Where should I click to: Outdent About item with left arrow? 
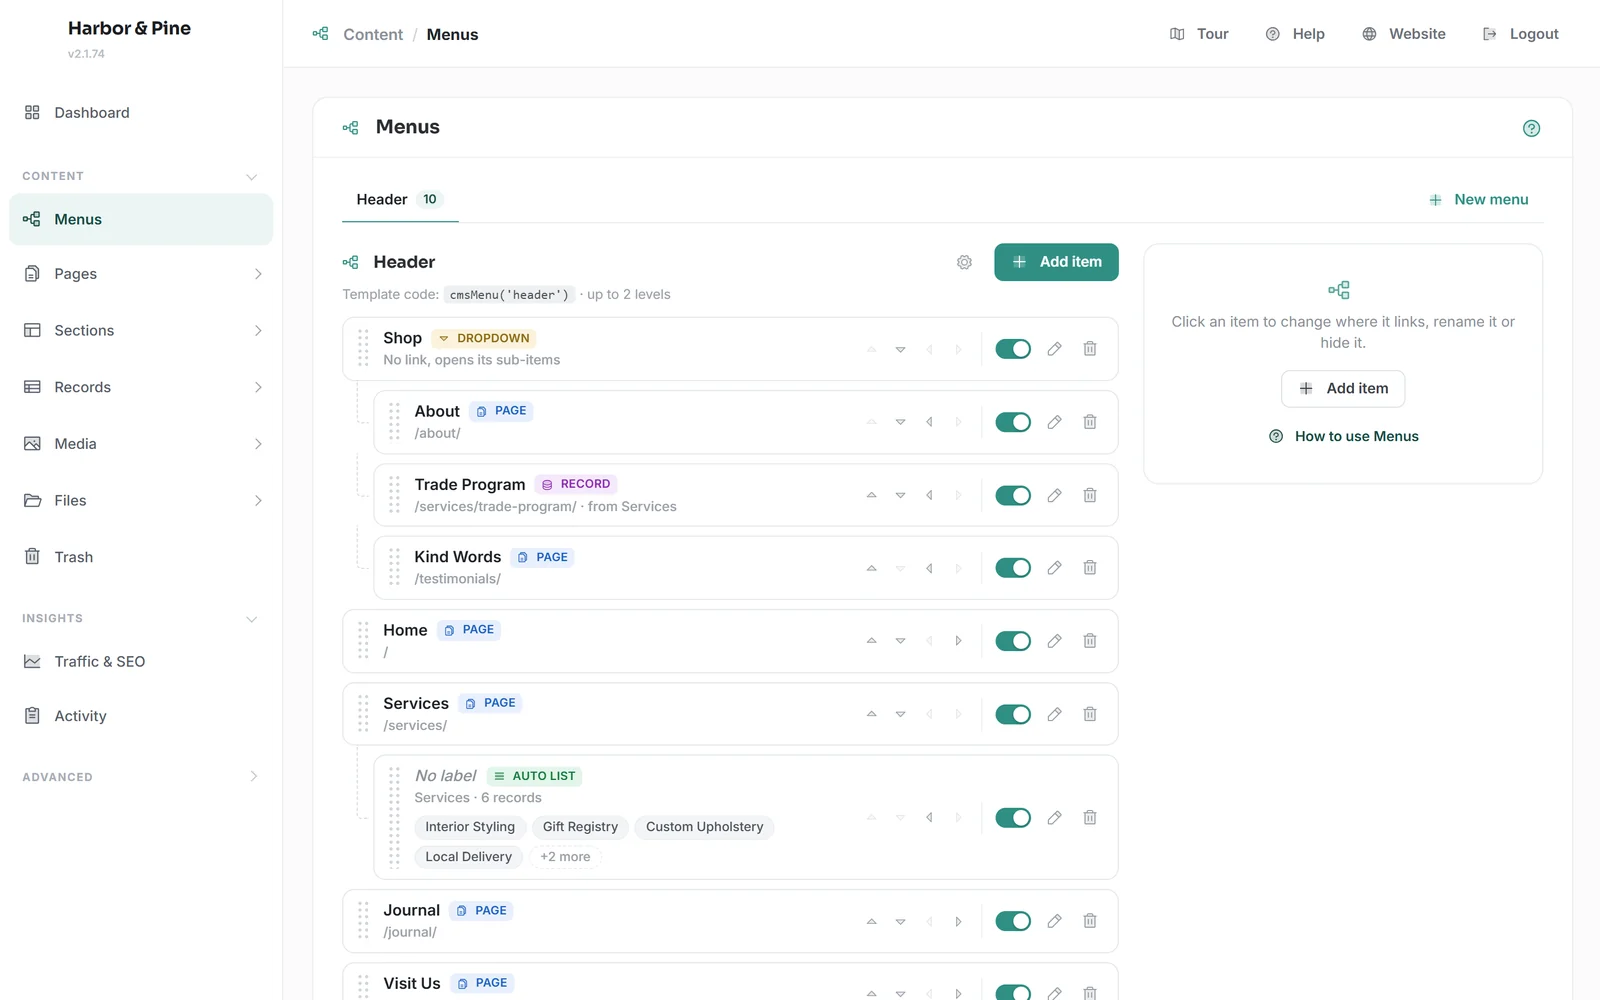click(x=929, y=422)
